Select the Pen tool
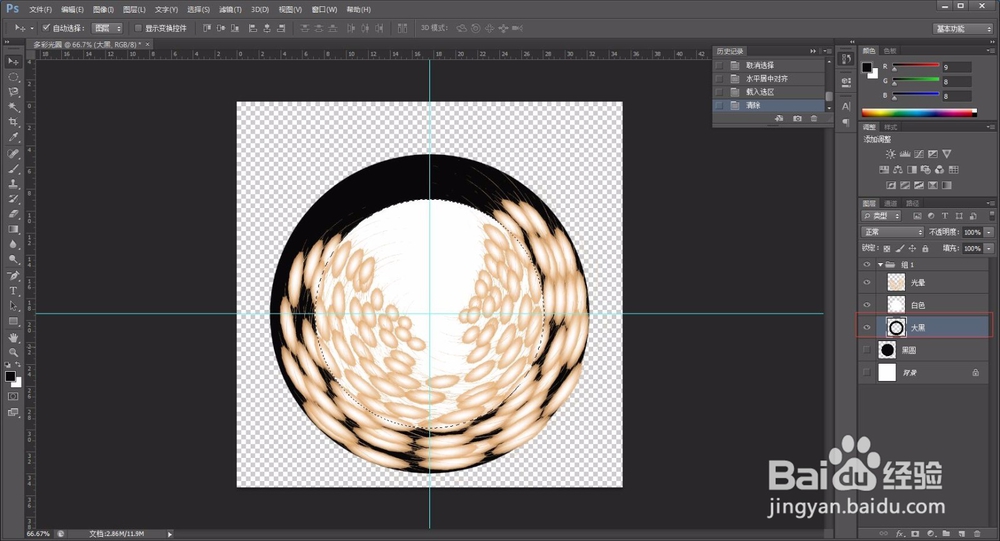The height and width of the screenshot is (541, 1000). tap(13, 276)
